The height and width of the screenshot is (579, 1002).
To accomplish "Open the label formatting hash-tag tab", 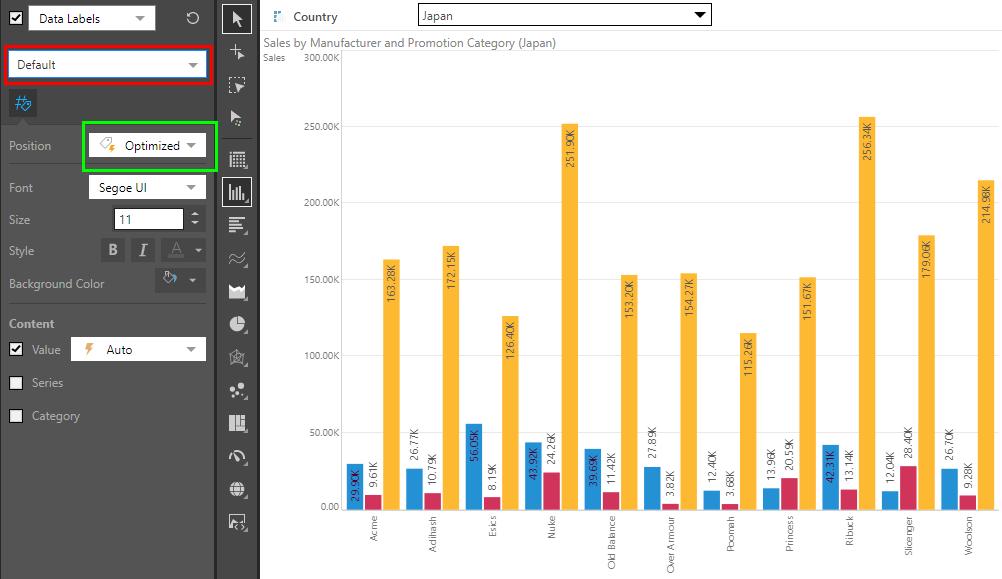I will (x=23, y=103).
